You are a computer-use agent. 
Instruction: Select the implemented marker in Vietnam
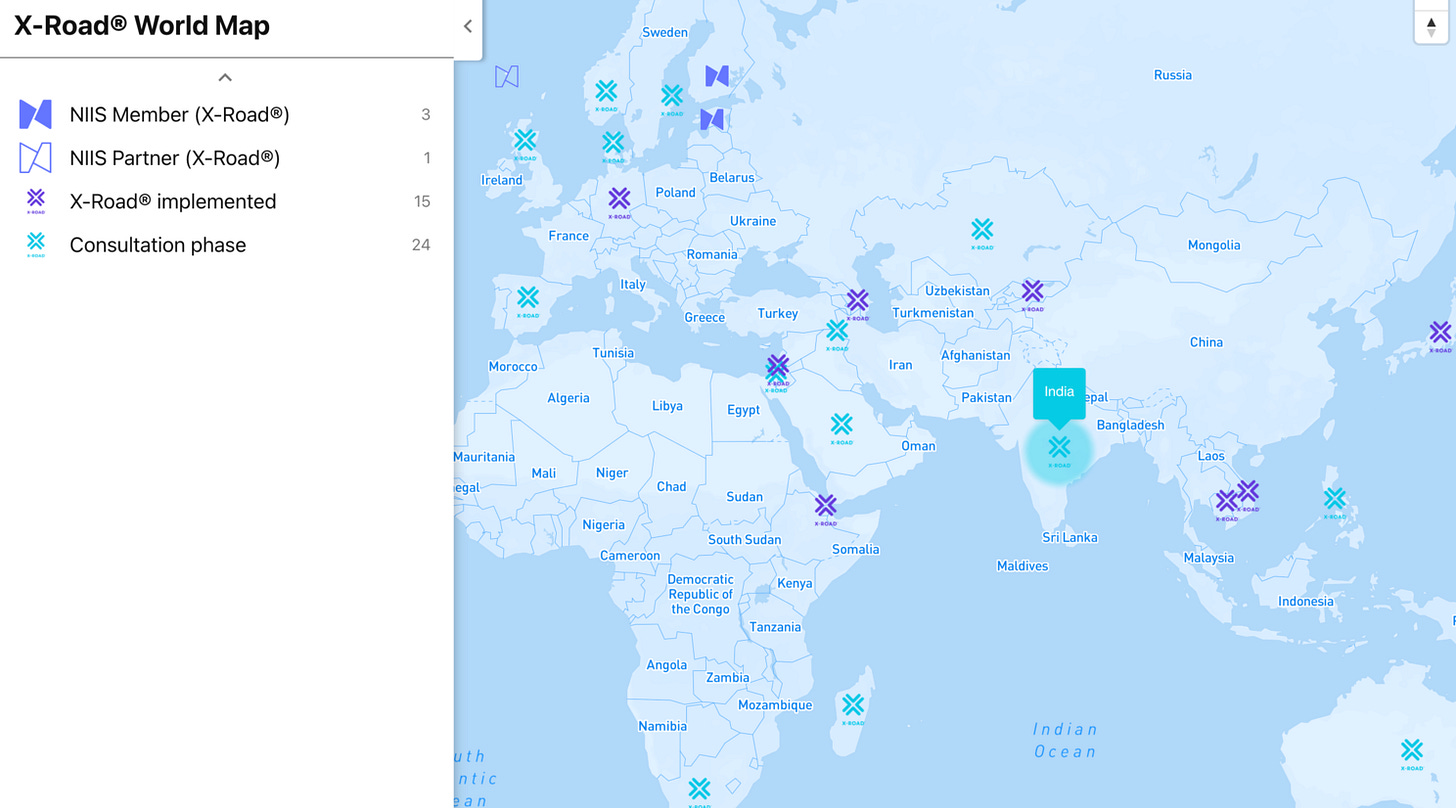coord(1248,495)
